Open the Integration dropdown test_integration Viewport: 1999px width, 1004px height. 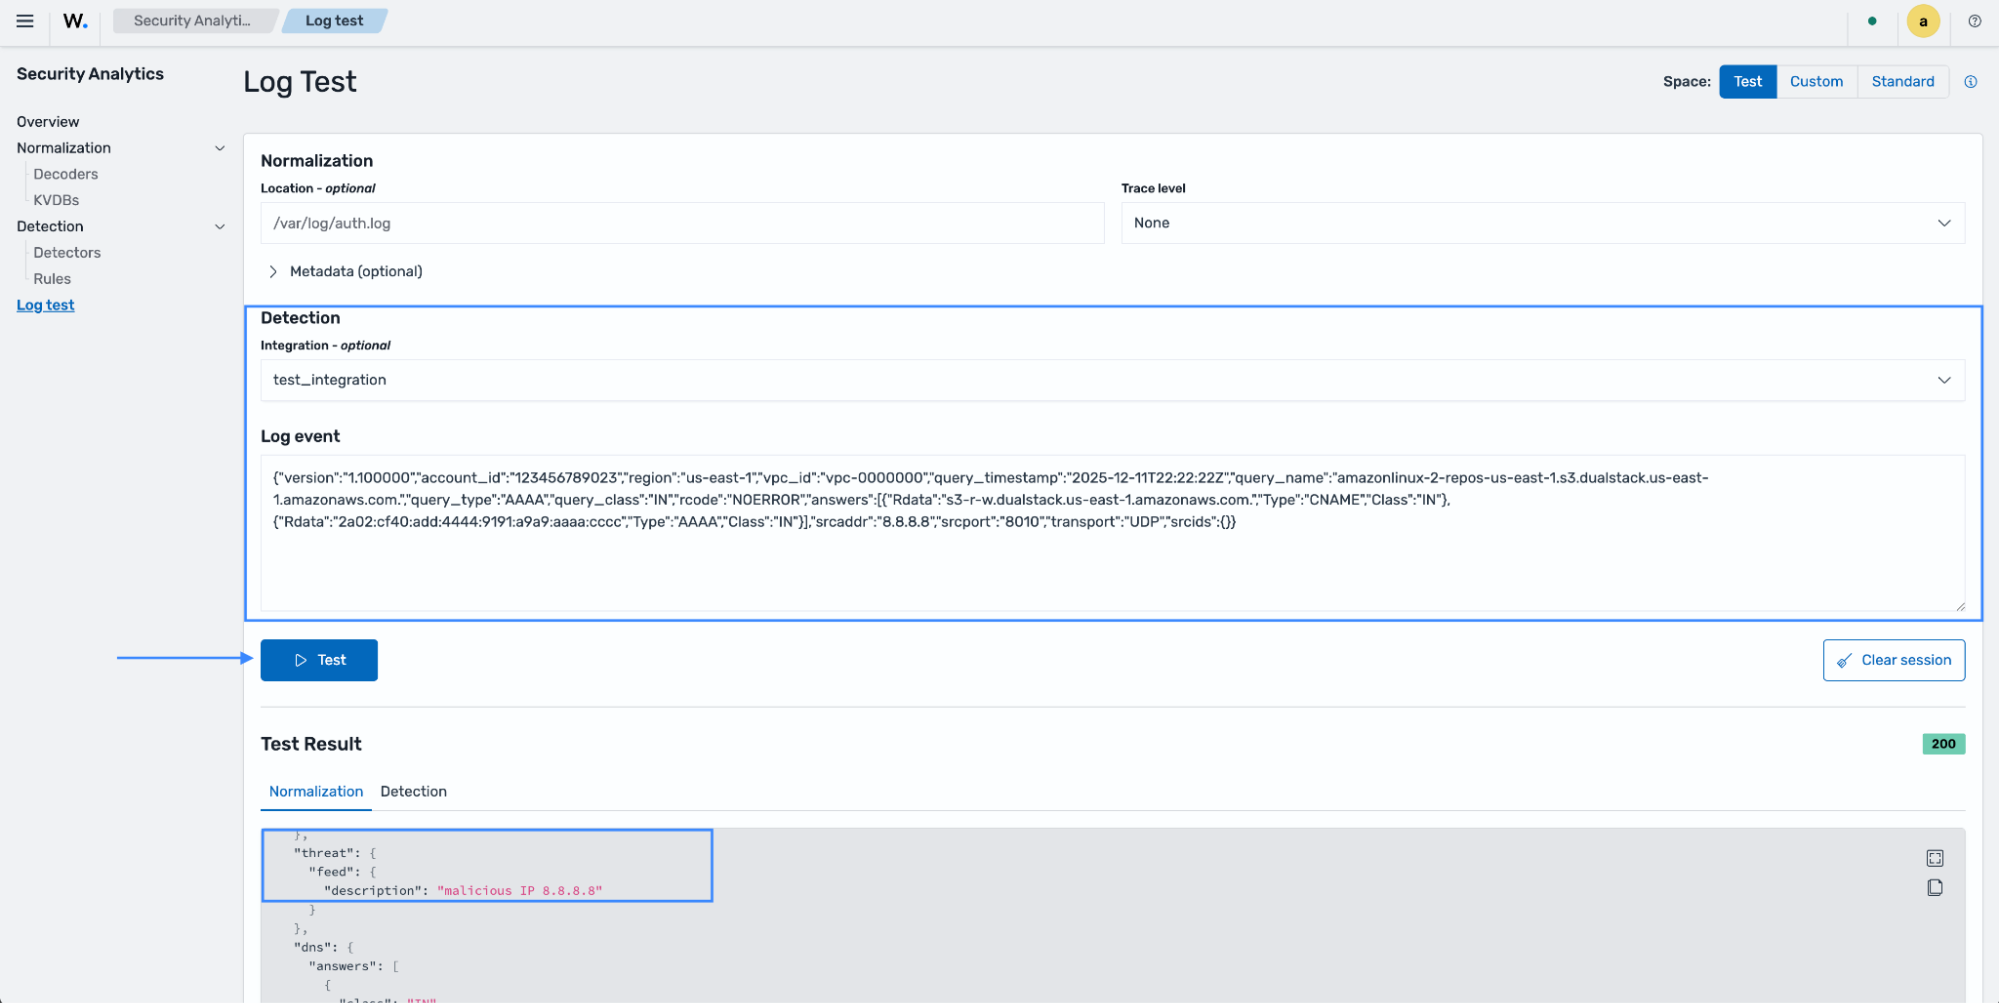pos(1112,380)
